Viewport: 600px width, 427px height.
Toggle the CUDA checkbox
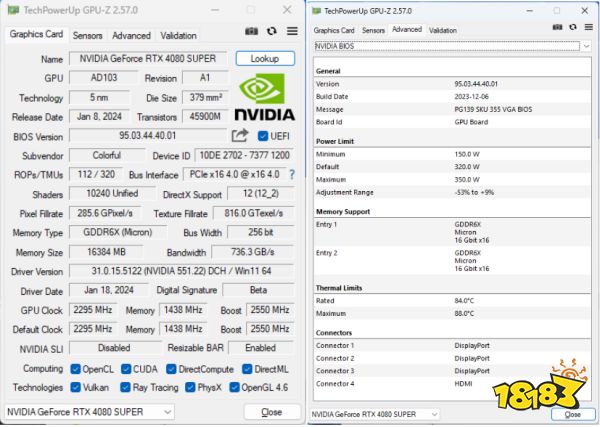tap(126, 369)
